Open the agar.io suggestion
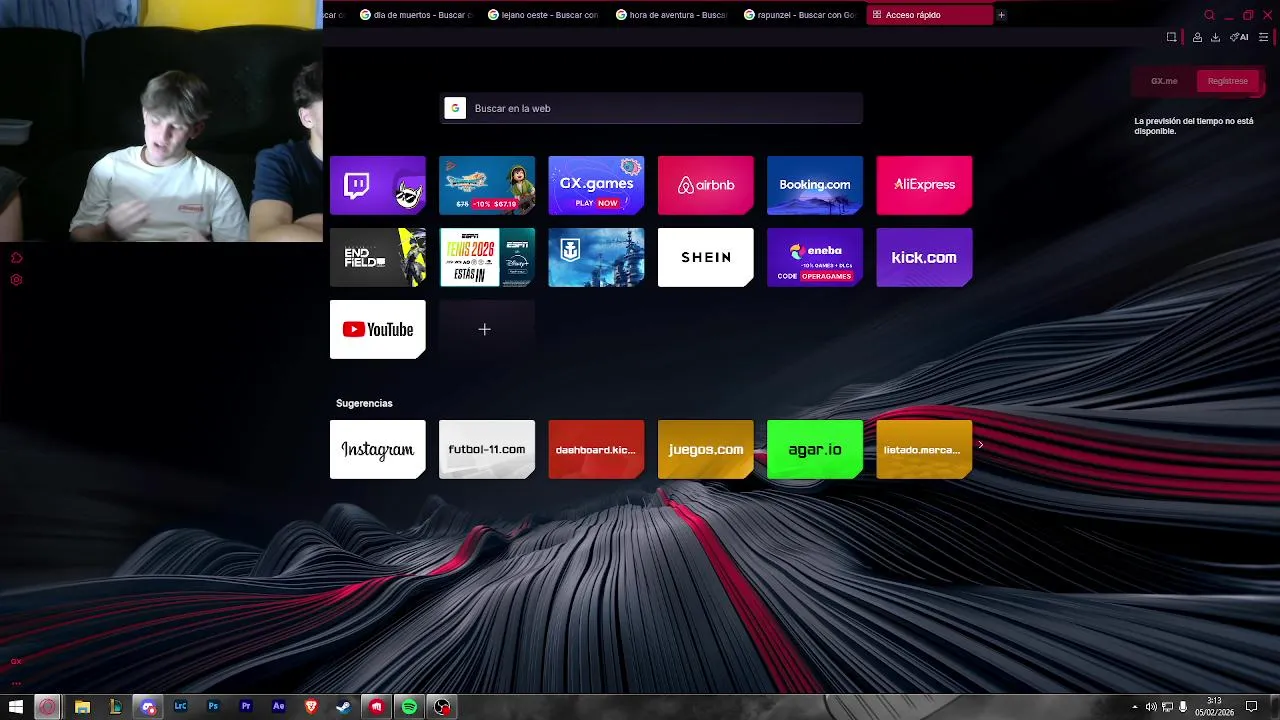The image size is (1280, 720). tap(815, 449)
